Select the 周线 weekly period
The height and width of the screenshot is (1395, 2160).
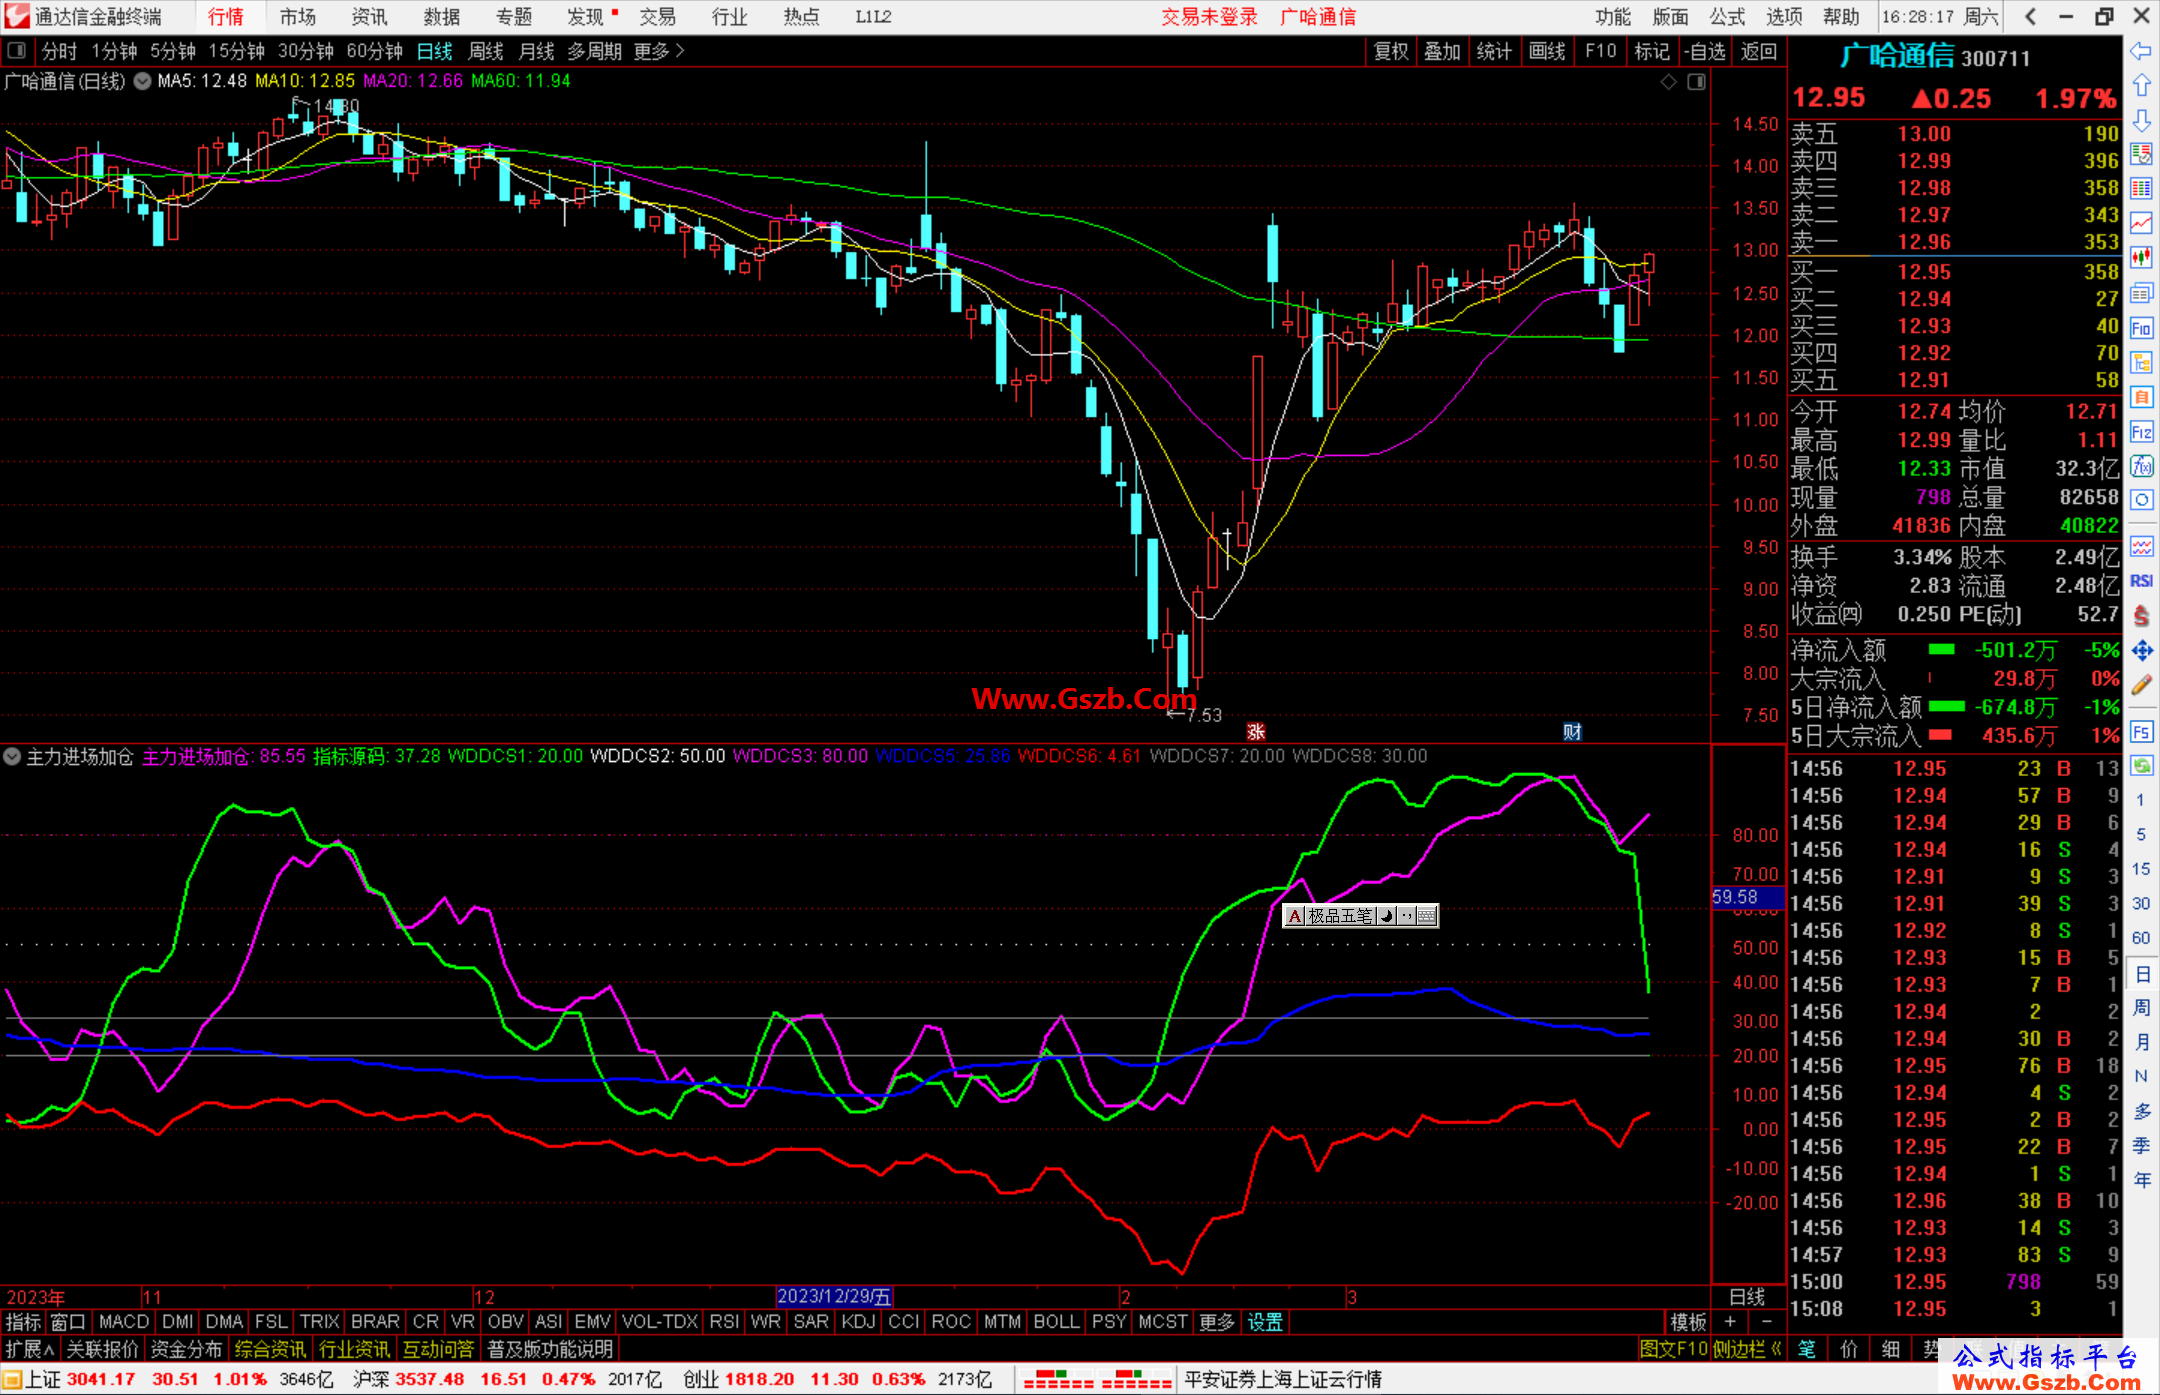tap(486, 51)
